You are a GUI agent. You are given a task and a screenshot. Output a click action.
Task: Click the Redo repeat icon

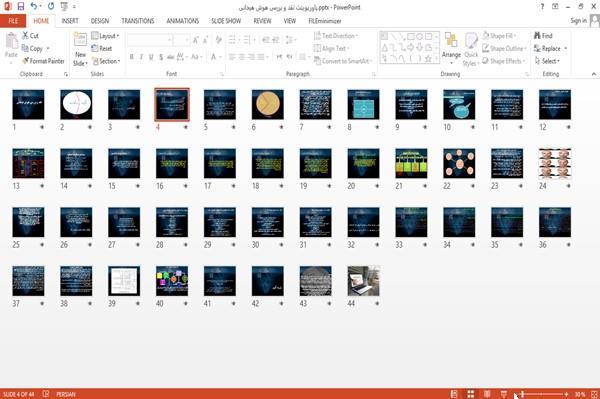51,7
